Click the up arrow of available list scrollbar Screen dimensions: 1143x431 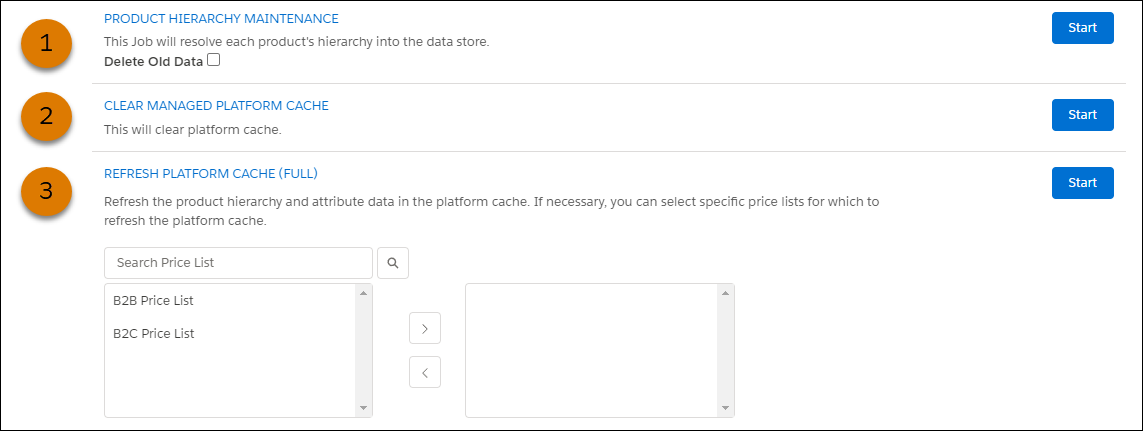[x=364, y=293]
